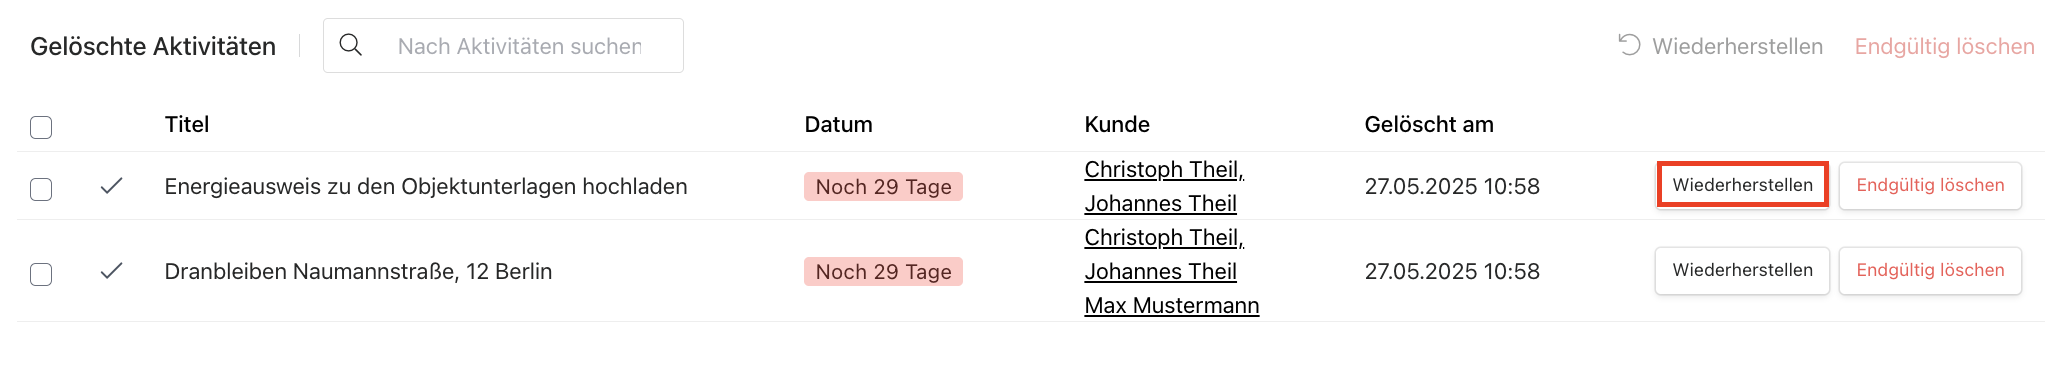This screenshot has width=2070, height=380.
Task: Open Johannes Theil link in first row
Action: (x=1161, y=203)
